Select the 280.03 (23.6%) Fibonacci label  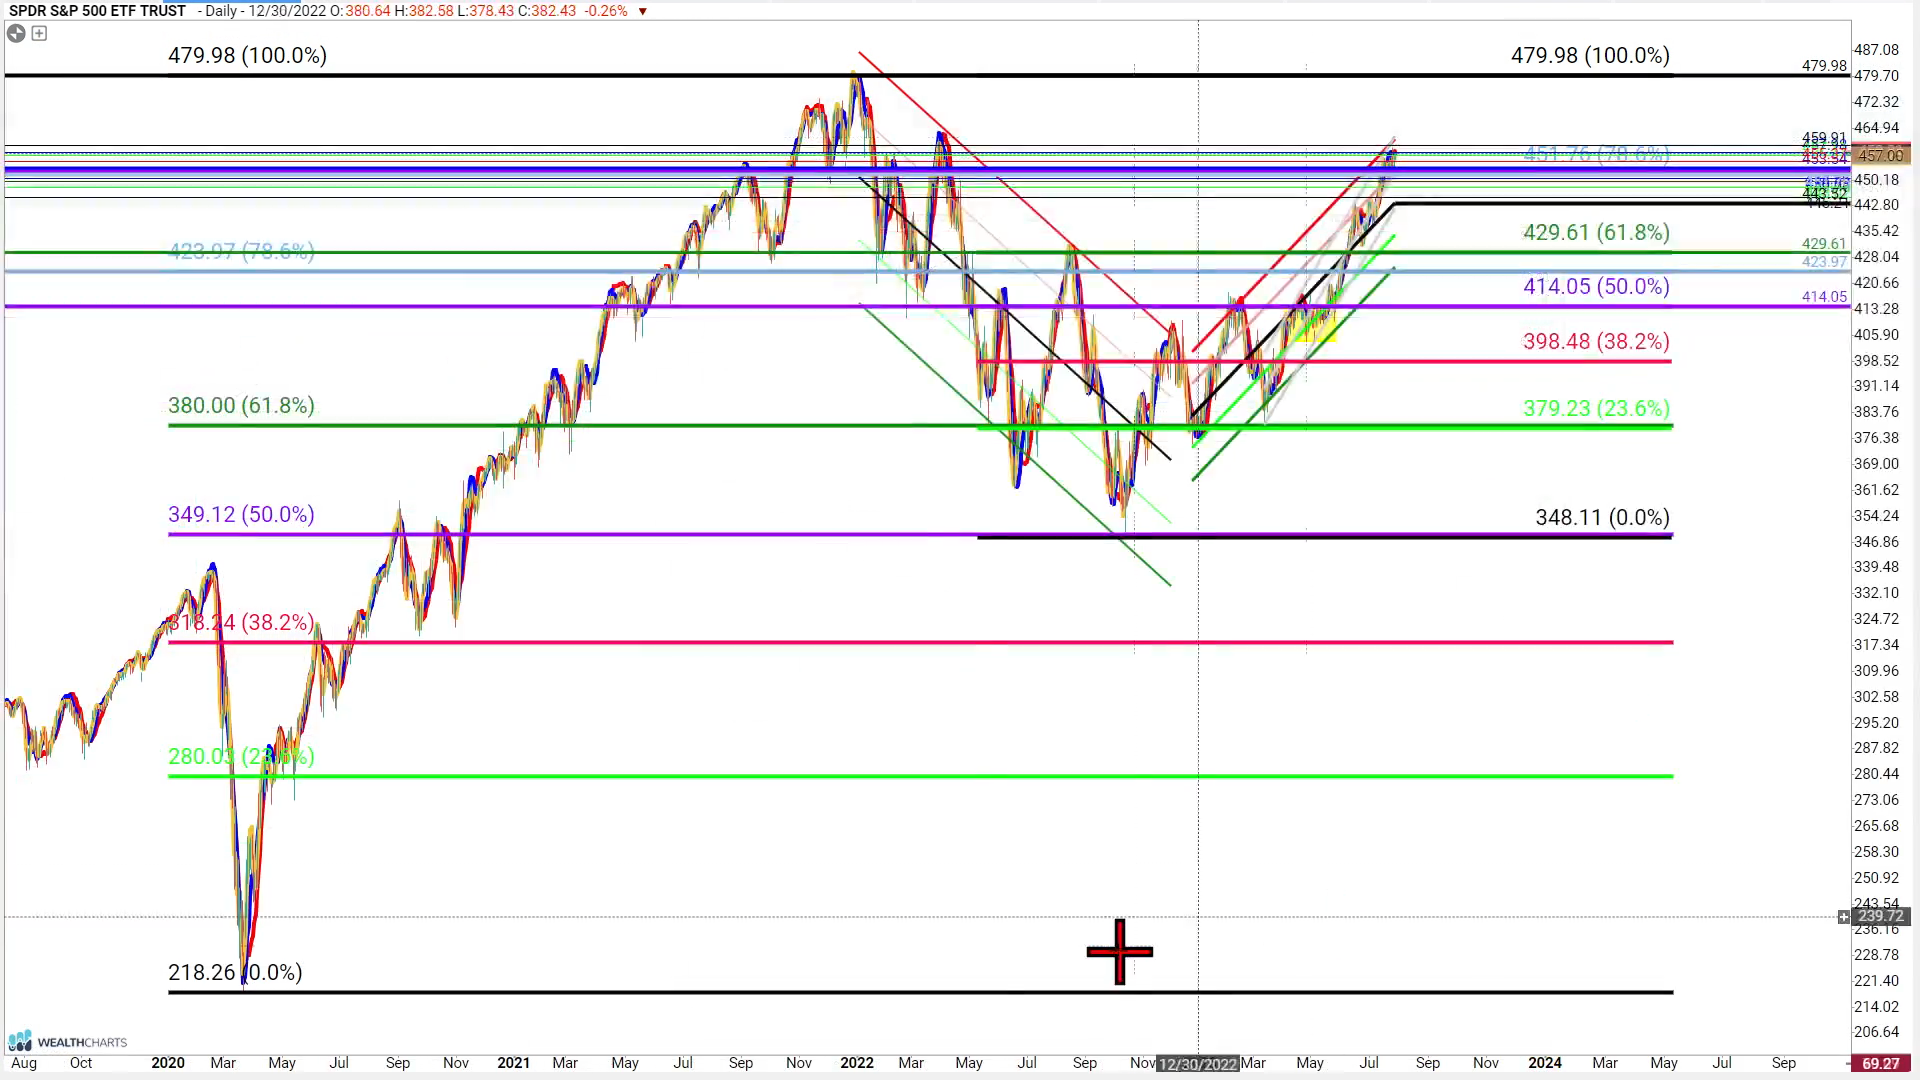point(241,756)
